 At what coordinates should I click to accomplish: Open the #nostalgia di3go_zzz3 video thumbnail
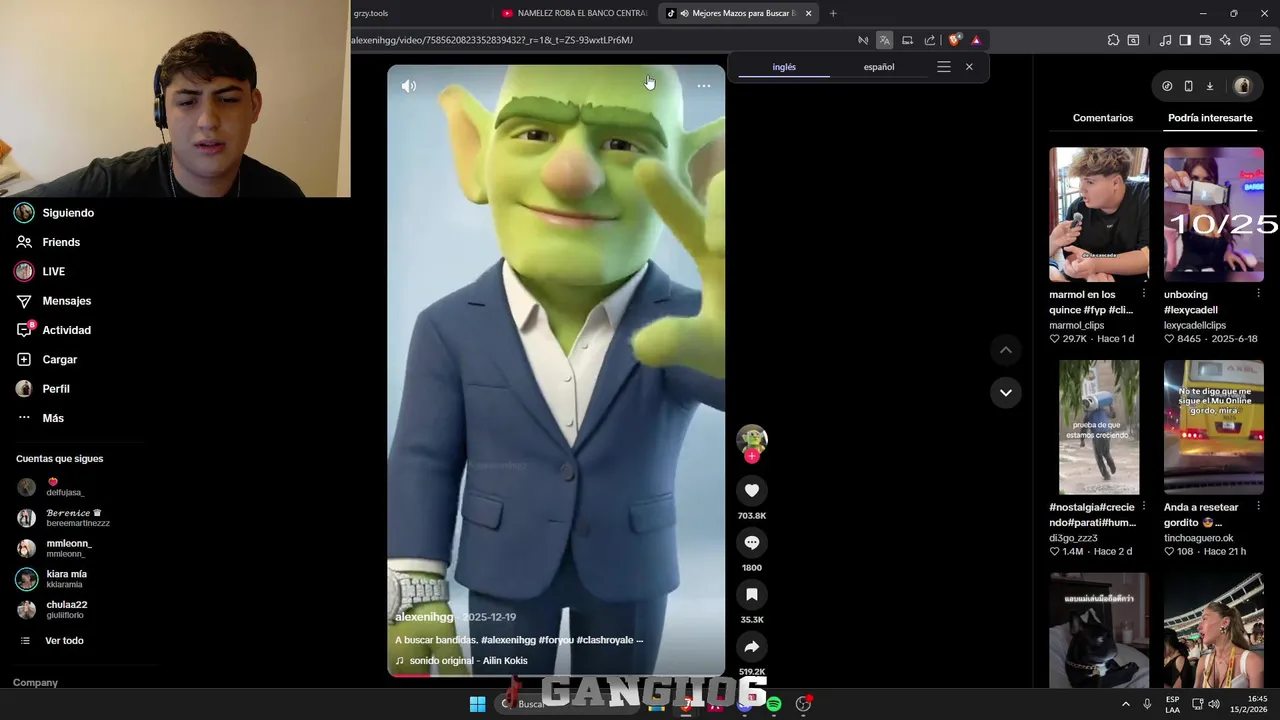click(1099, 427)
